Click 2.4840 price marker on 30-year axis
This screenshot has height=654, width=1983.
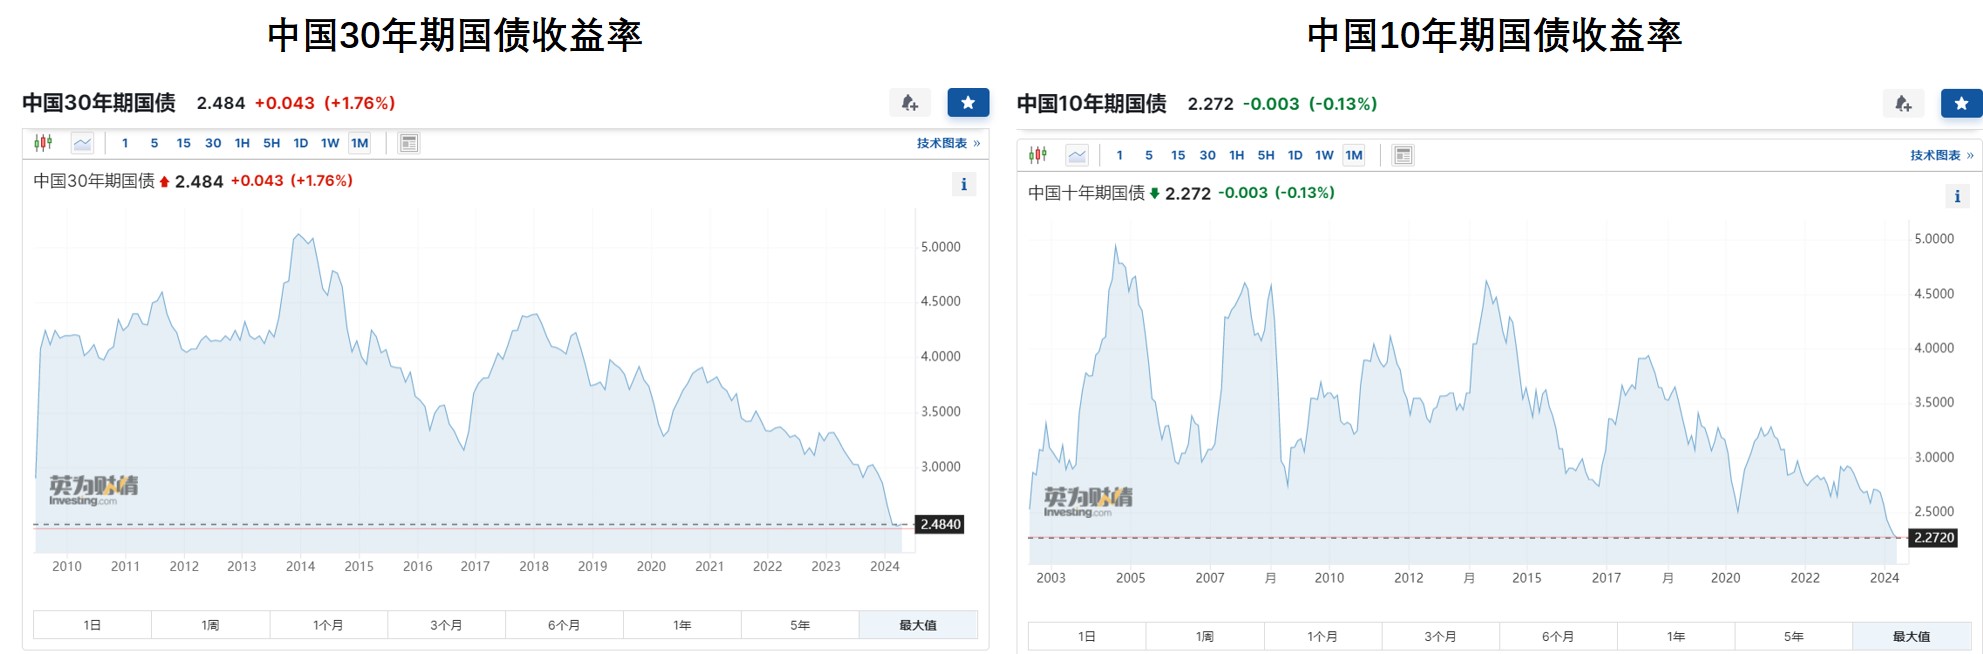point(940,524)
